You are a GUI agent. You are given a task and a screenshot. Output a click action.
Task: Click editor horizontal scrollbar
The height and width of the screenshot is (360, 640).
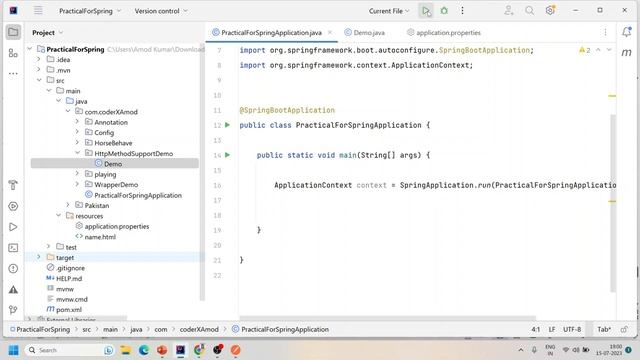tap(387, 318)
